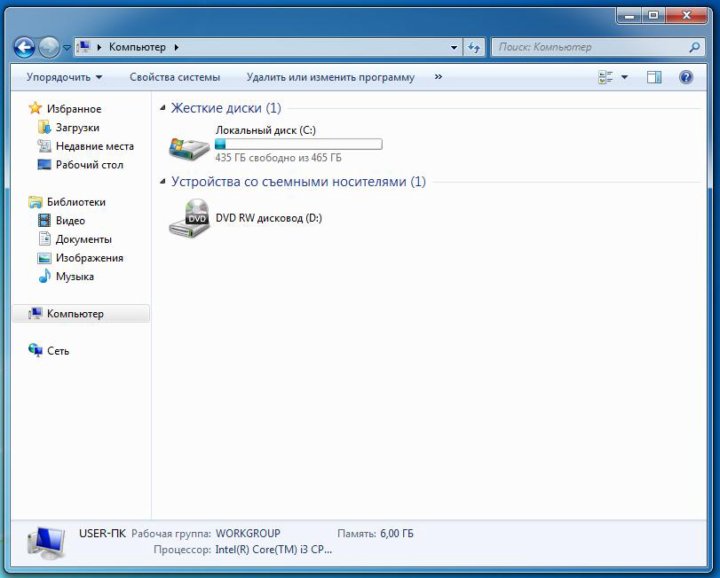Viewport: 720px width, 578px height.
Task: Click Удалить или изменить программу
Action: click(330, 77)
